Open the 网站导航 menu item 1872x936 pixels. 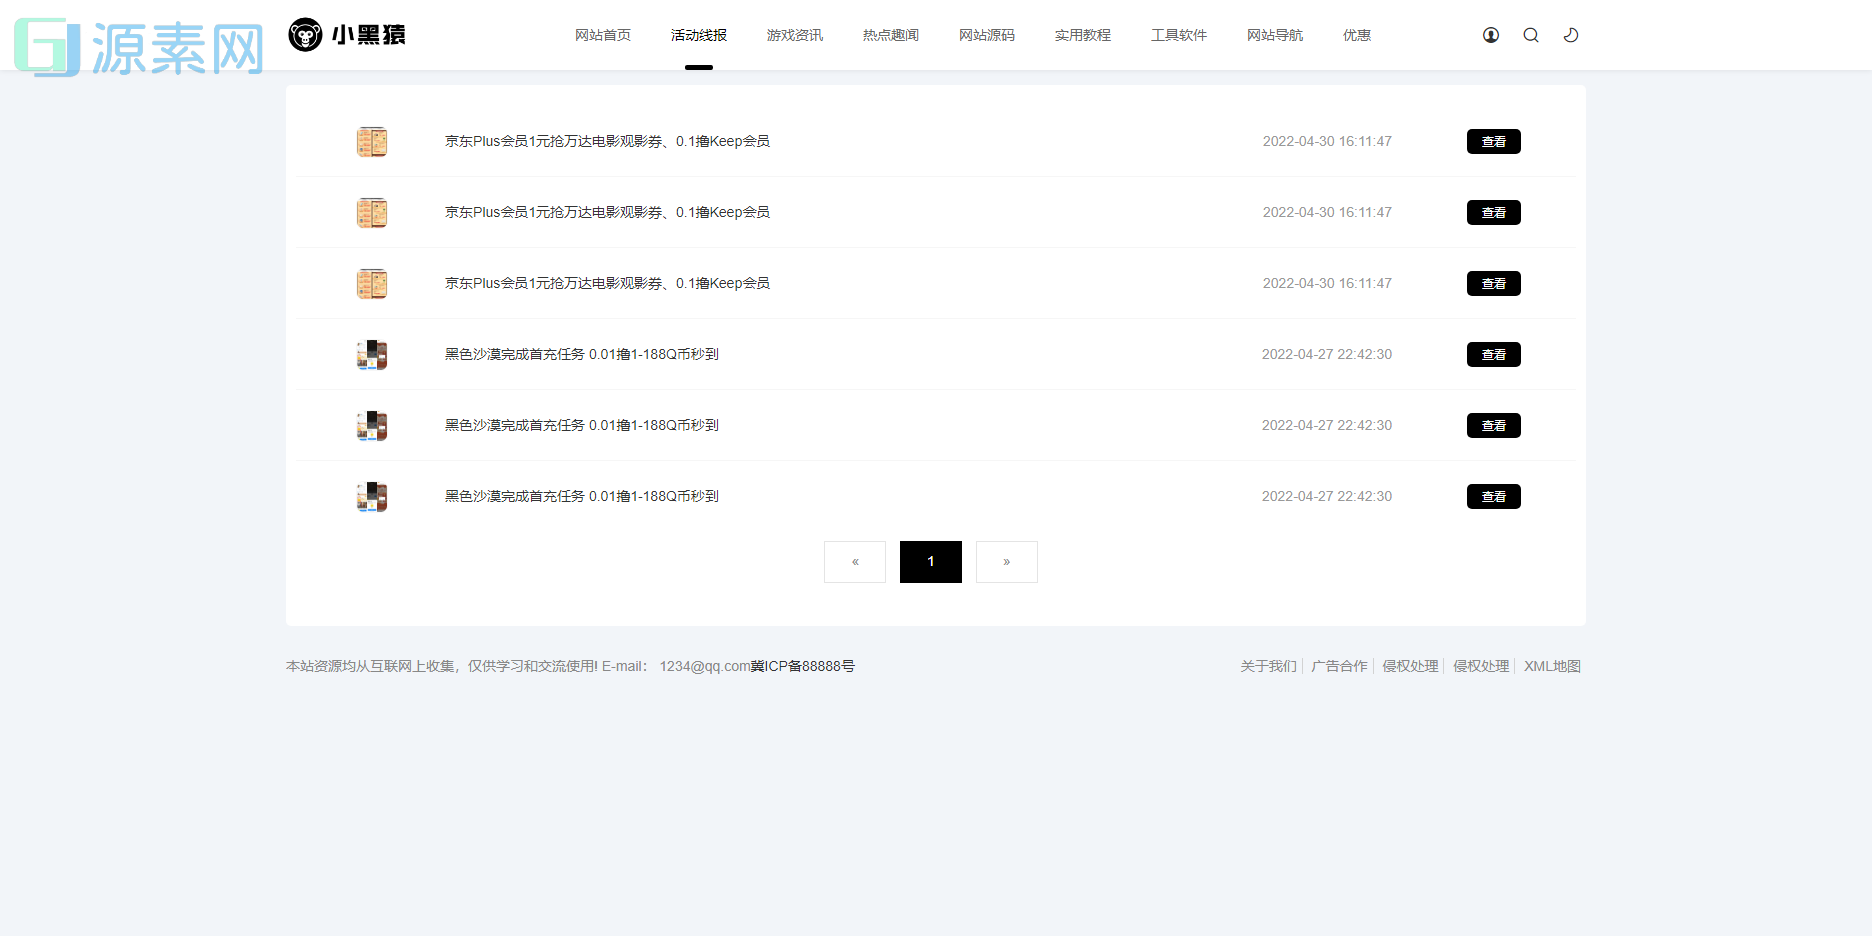tap(1274, 34)
